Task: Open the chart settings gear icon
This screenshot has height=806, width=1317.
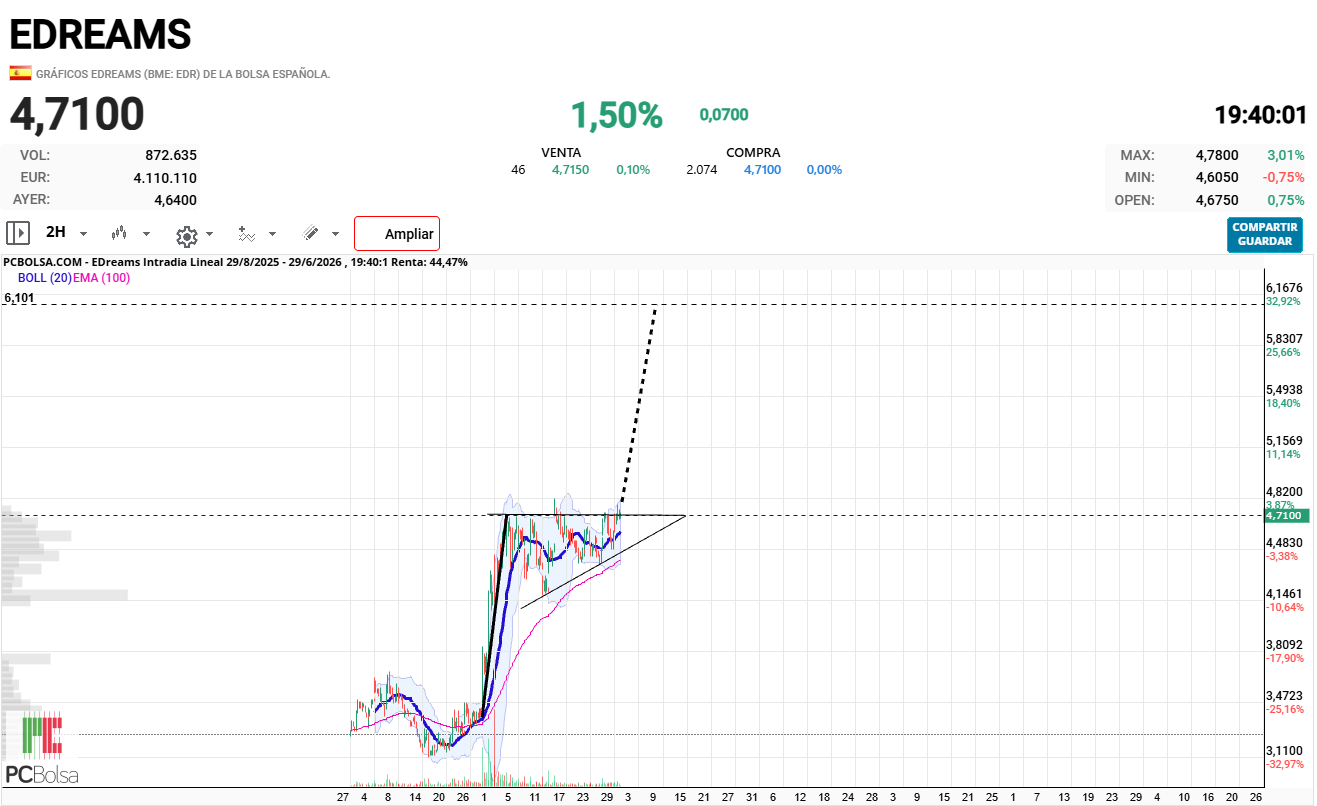Action: click(186, 235)
